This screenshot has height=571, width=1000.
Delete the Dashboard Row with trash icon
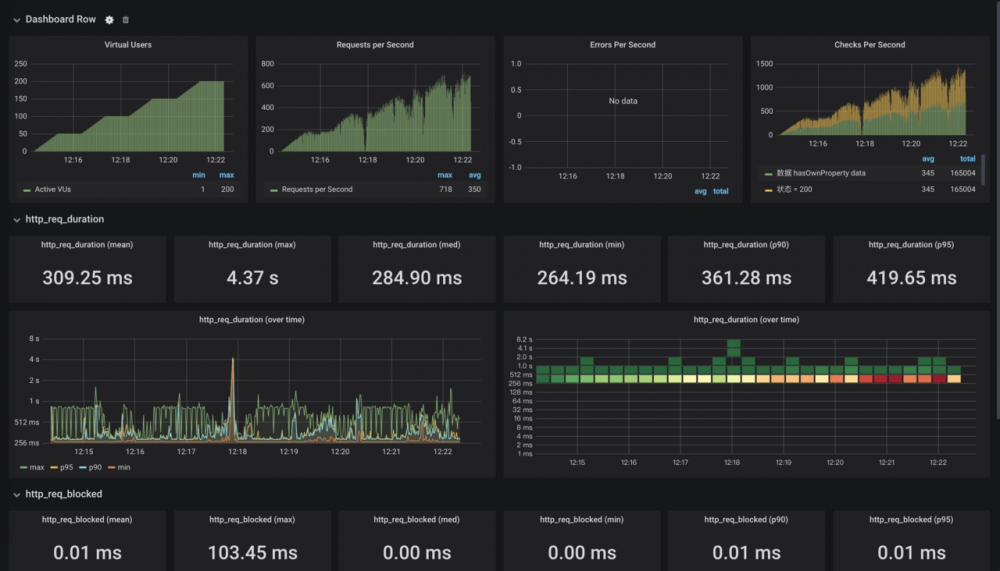pyautogui.click(x=126, y=20)
